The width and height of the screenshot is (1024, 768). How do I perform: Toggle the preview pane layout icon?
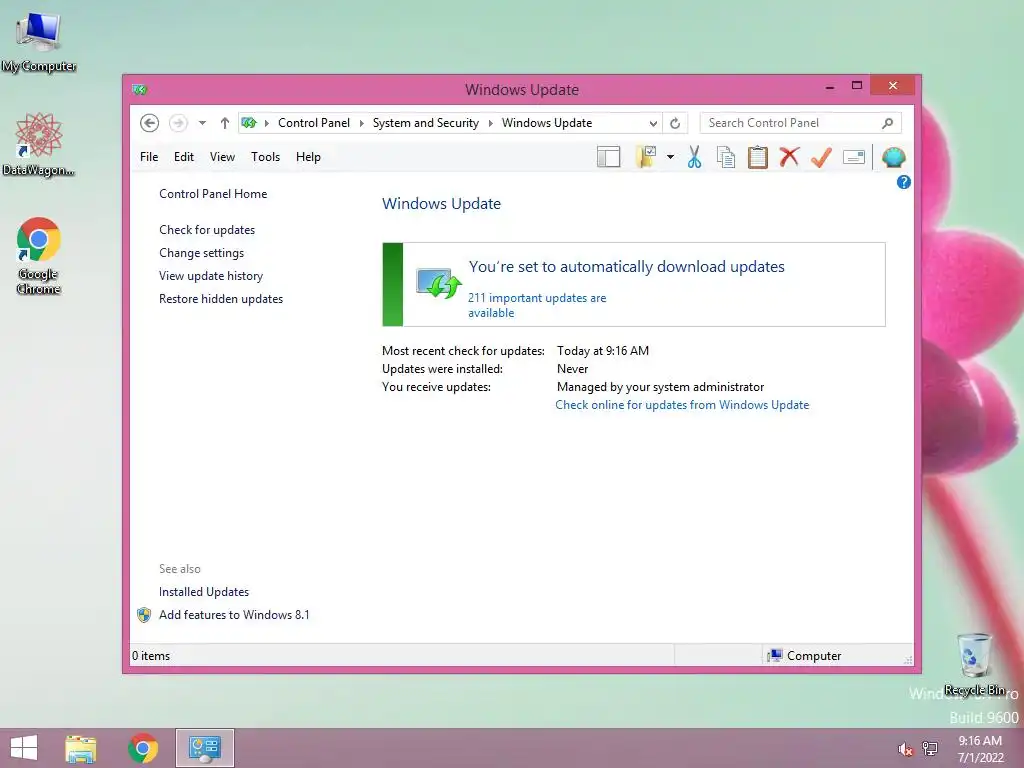pyautogui.click(x=609, y=157)
